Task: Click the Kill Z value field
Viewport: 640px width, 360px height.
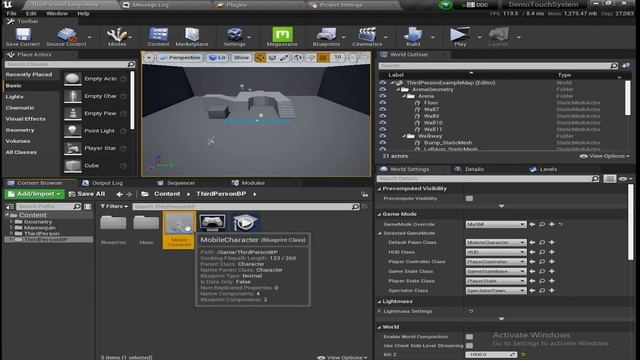Action: tap(491, 355)
